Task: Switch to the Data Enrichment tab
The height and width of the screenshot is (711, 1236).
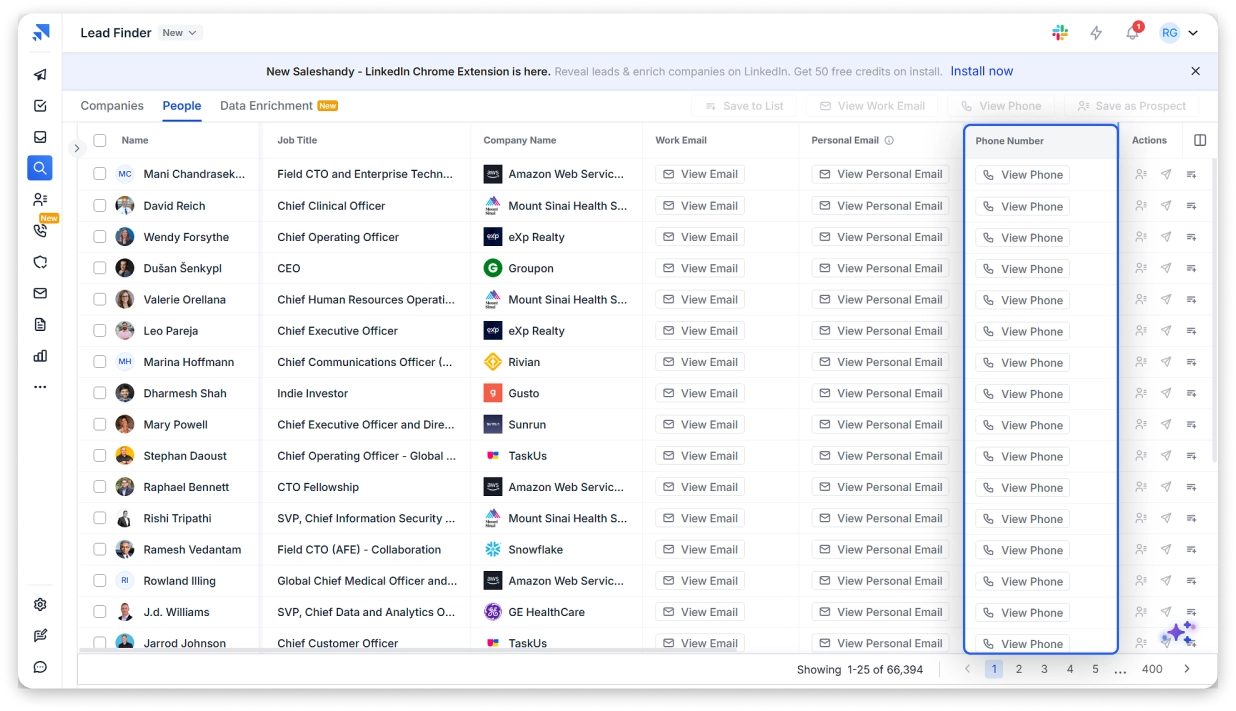Action: [x=279, y=105]
